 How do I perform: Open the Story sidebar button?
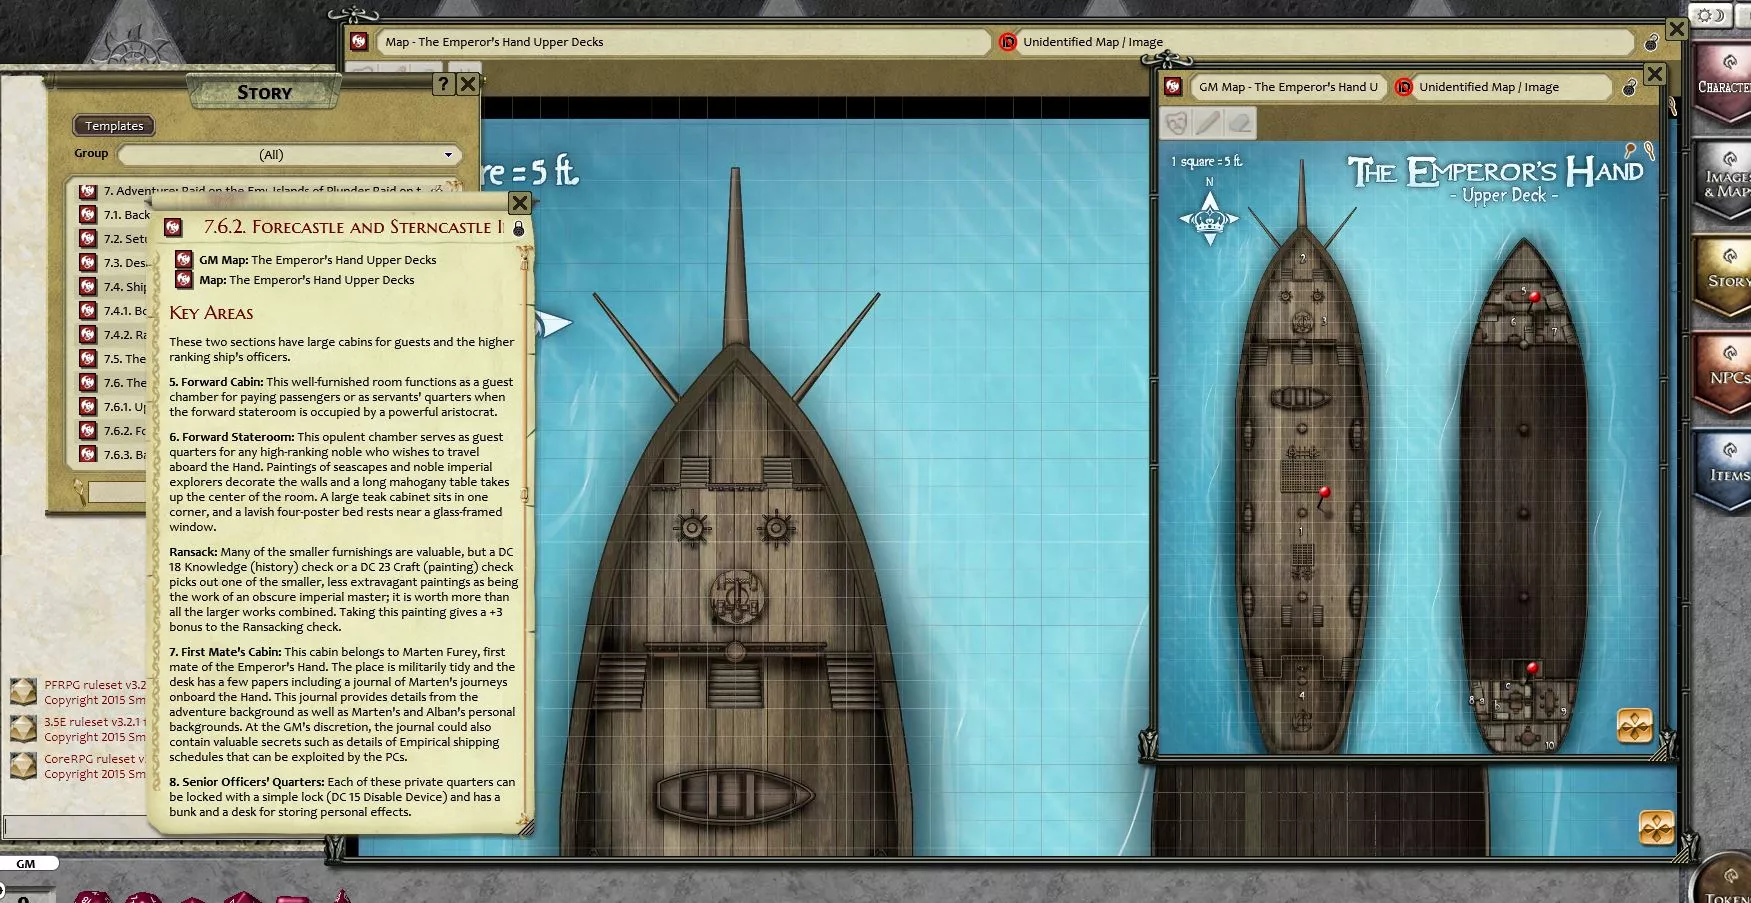(x=1724, y=277)
